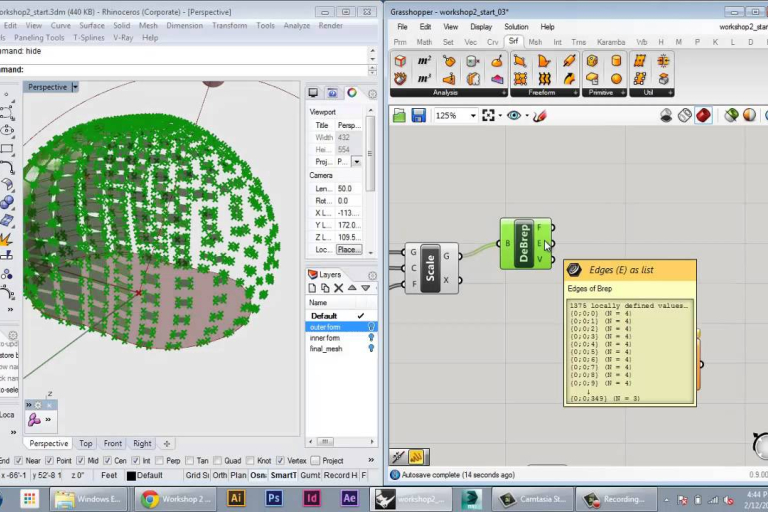Toggle the Near osnap checkbox
Viewport: 768px width, 512px height.
pyautogui.click(x=19, y=461)
